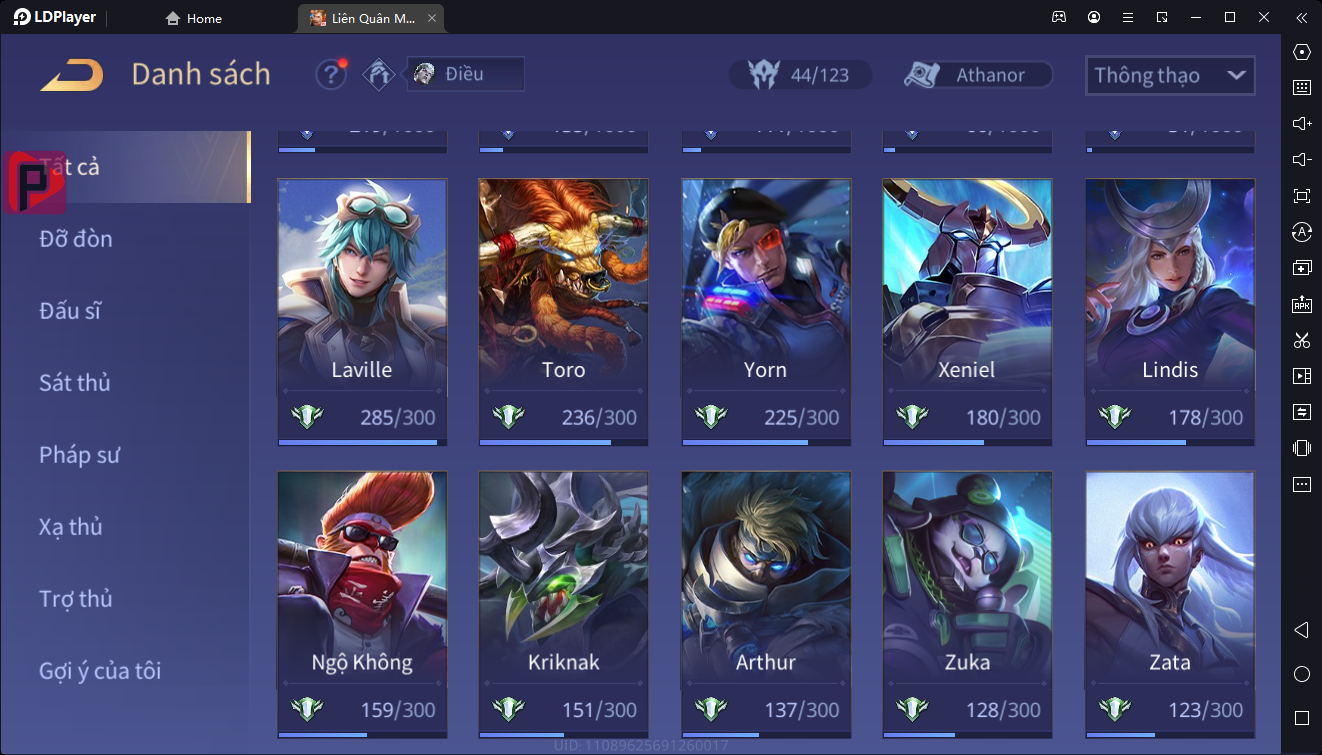This screenshot has height=755, width=1322.
Task: Click the Athanor button
Action: pyautogui.click(x=978, y=75)
